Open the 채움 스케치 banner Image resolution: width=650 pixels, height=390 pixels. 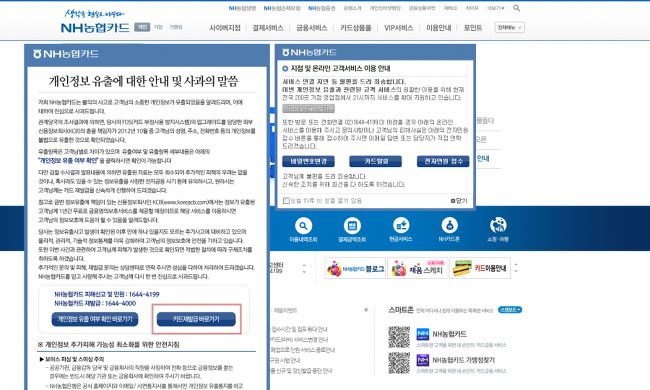click(417, 268)
